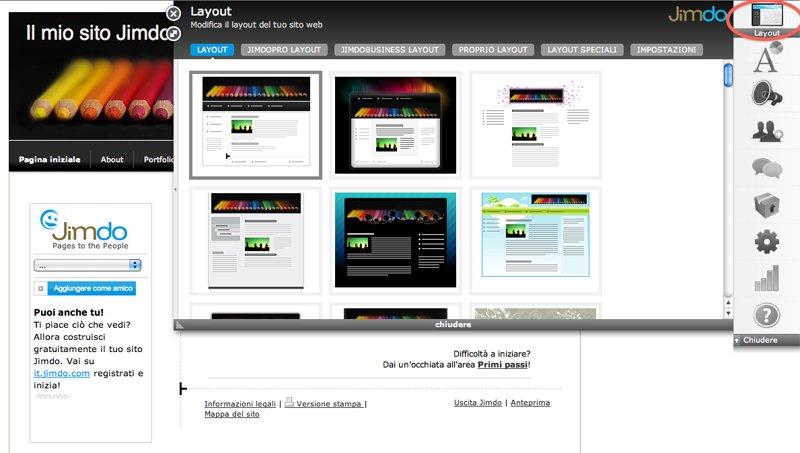
Task: Click the scrollbar down arrow in Layout panel
Action: point(729,313)
